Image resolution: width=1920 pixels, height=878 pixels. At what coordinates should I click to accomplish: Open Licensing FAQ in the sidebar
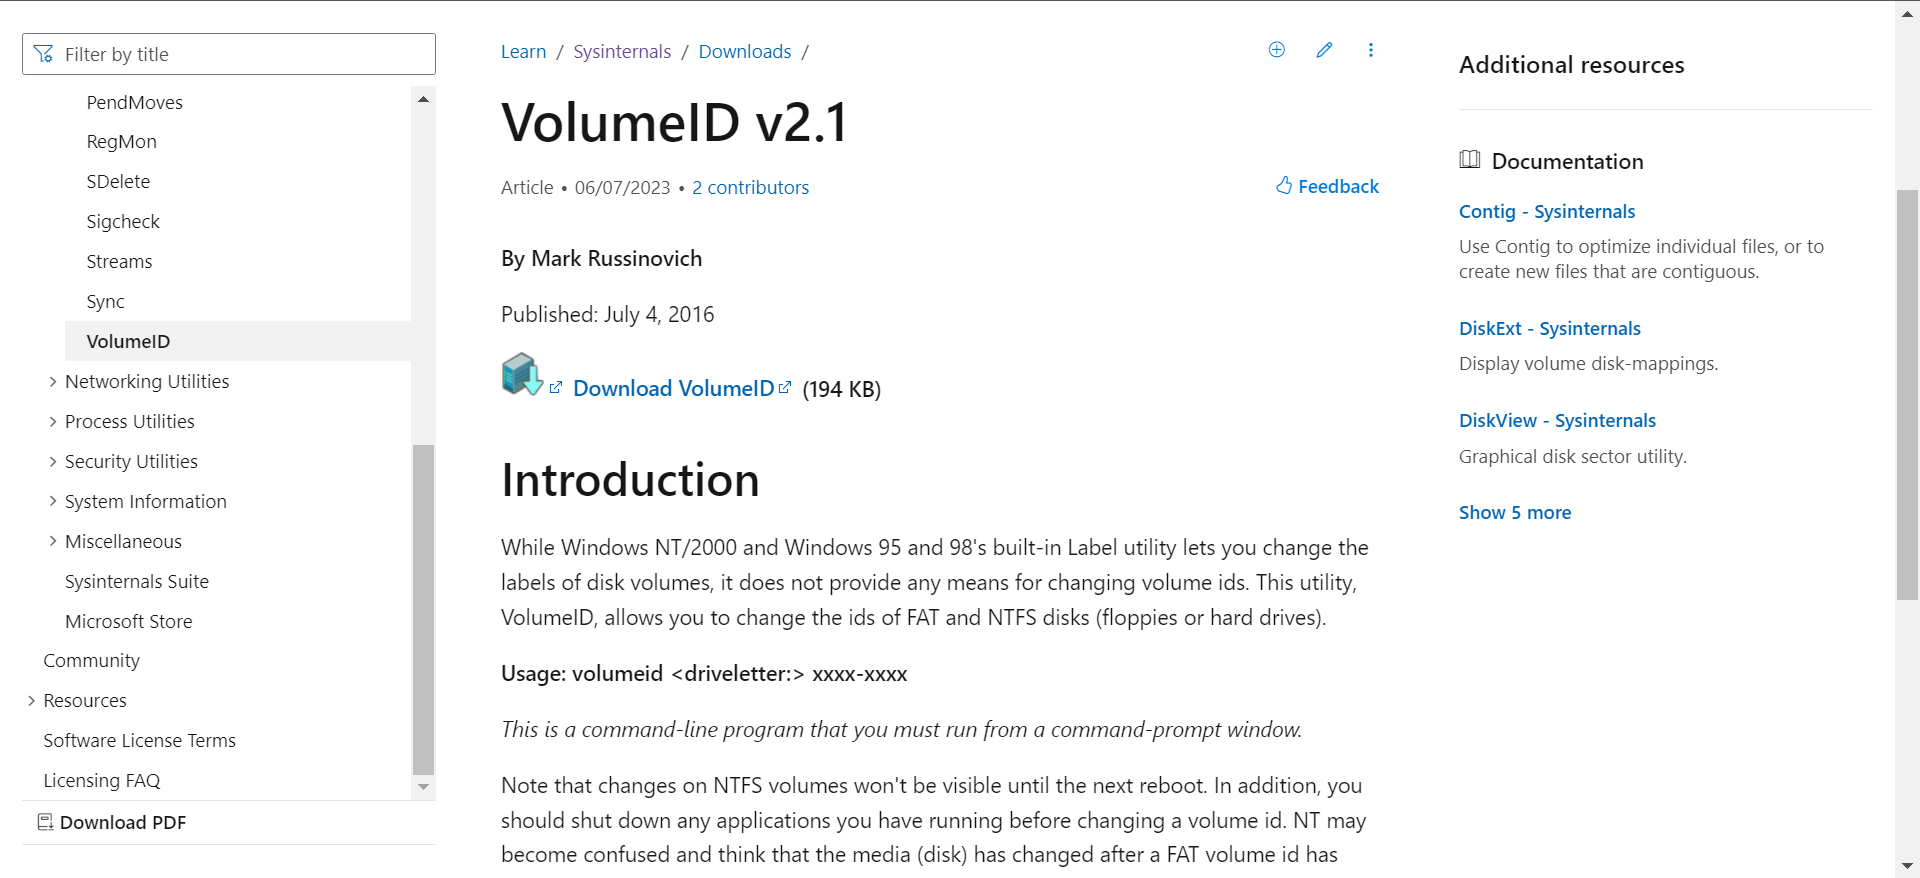tap(102, 780)
